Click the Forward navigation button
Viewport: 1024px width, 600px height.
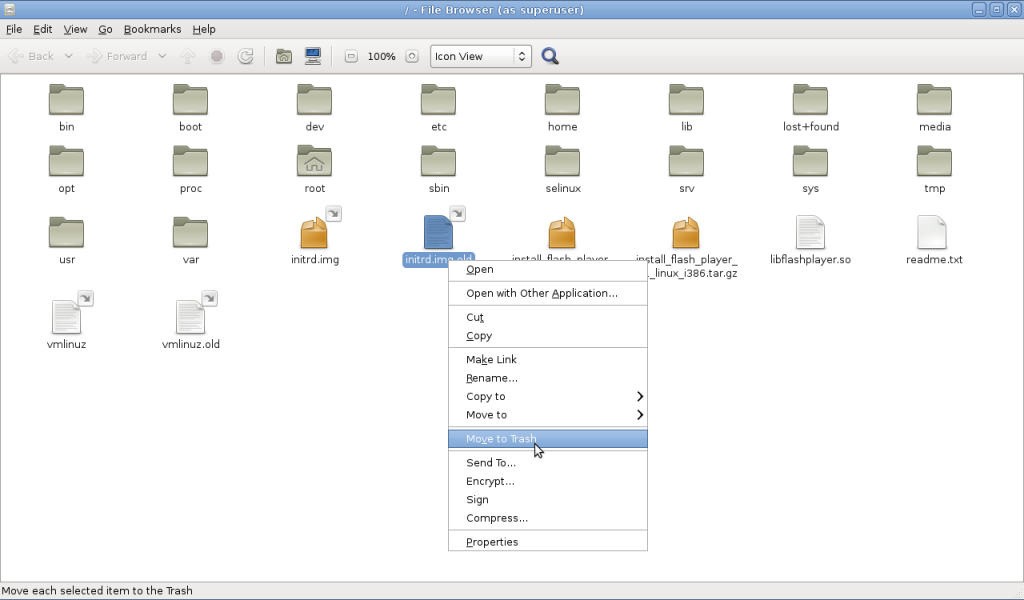pos(118,56)
